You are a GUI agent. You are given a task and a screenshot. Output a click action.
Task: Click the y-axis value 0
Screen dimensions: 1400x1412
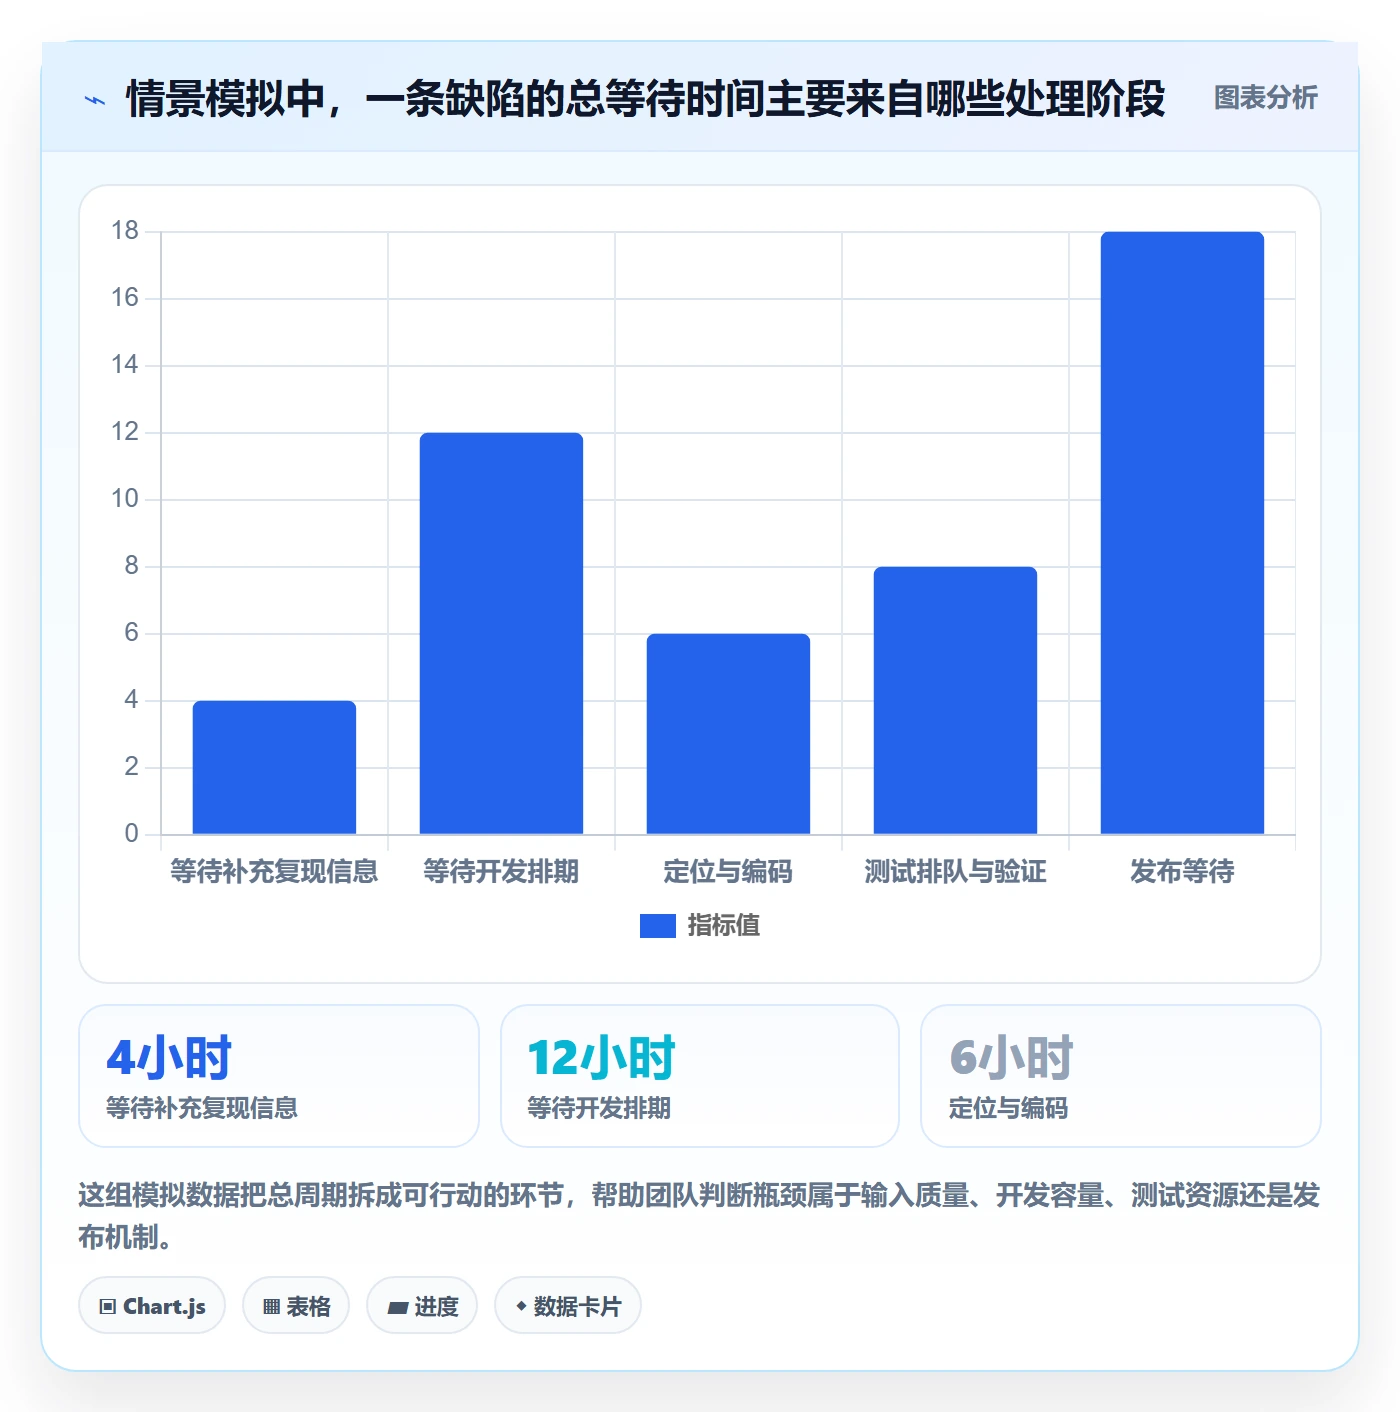[x=131, y=834]
